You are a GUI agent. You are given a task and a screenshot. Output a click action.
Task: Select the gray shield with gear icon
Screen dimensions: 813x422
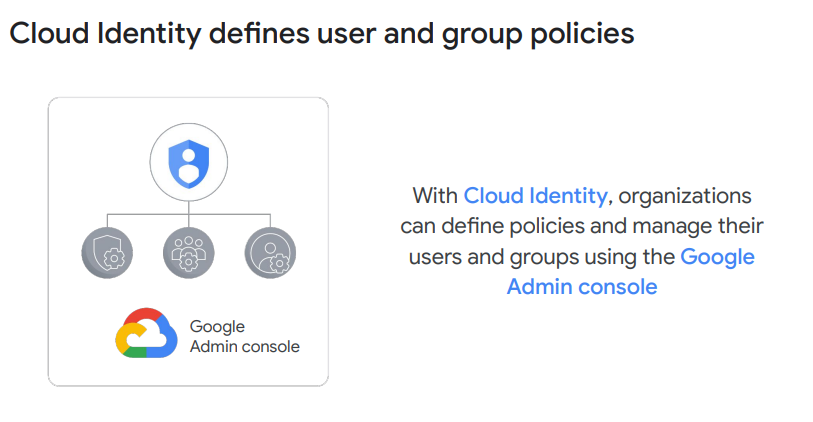[107, 254]
